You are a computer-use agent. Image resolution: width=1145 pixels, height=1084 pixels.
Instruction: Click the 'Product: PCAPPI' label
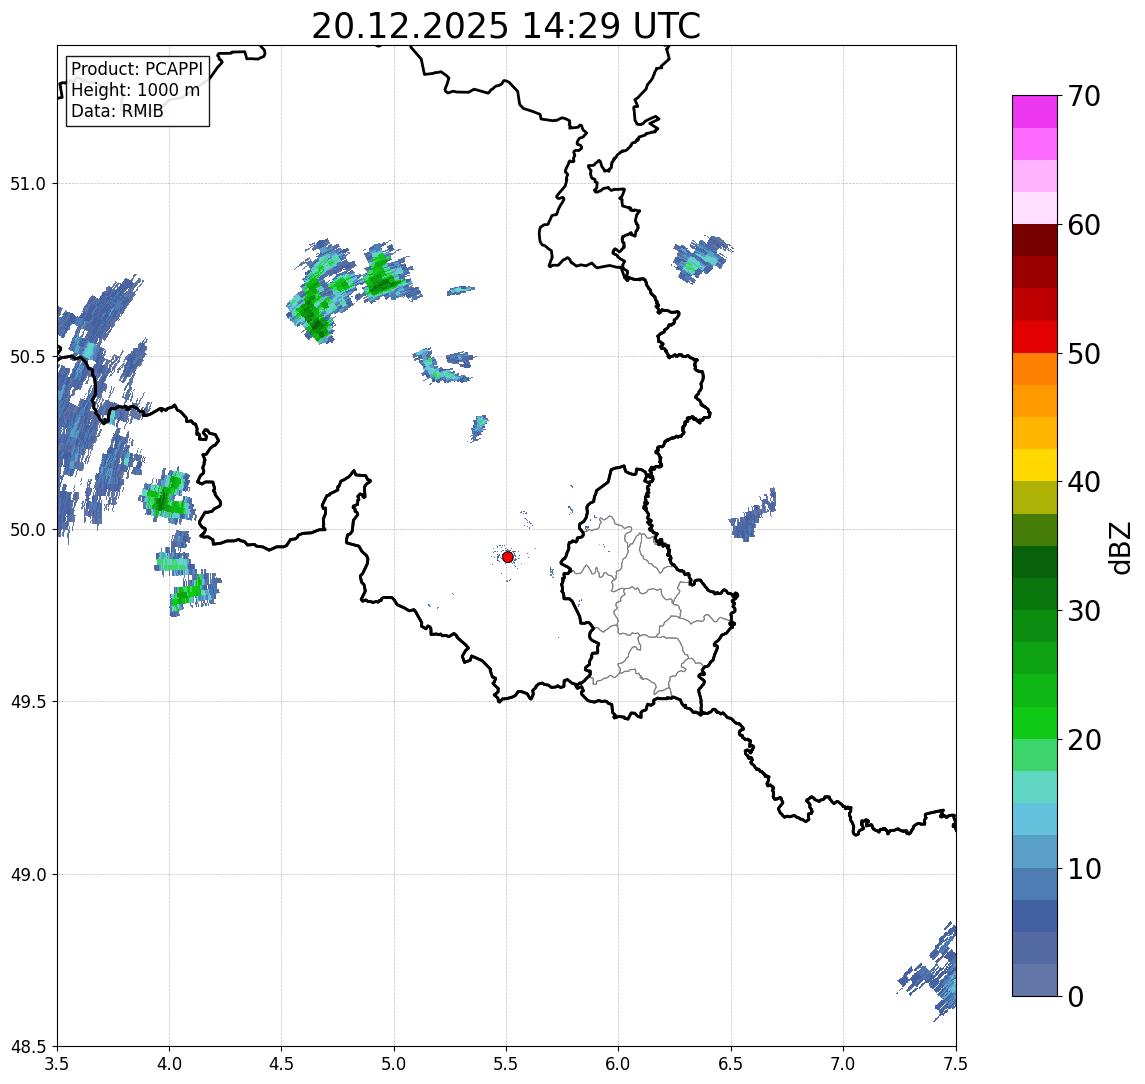click(137, 69)
